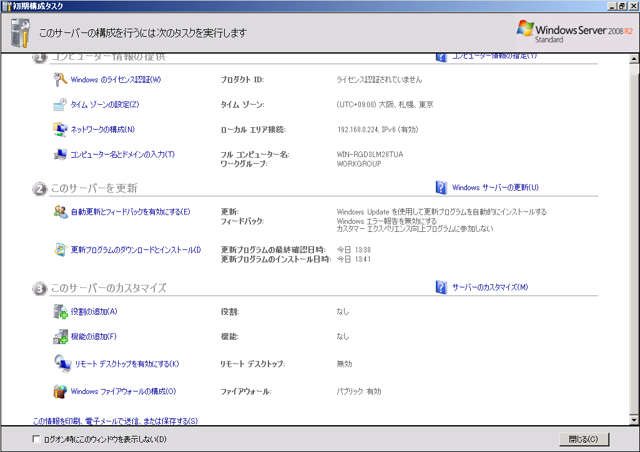Click the section heading このサーバーを更新
The height and width of the screenshot is (452, 640).
[94, 188]
